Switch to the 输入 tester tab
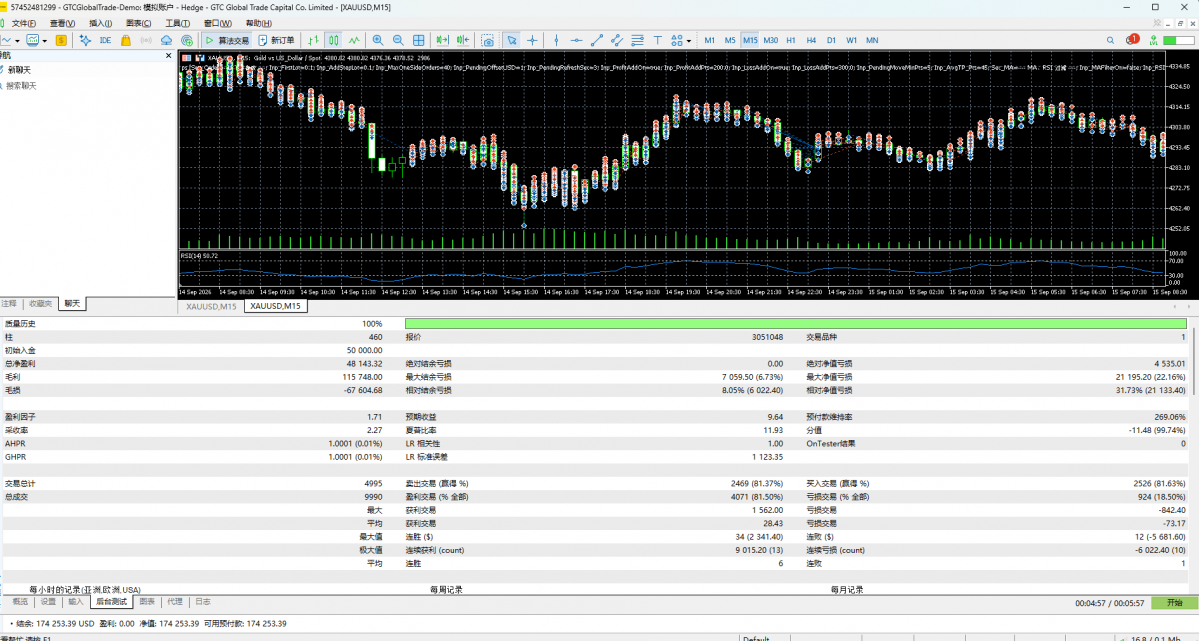1199x641 pixels. click(76, 602)
